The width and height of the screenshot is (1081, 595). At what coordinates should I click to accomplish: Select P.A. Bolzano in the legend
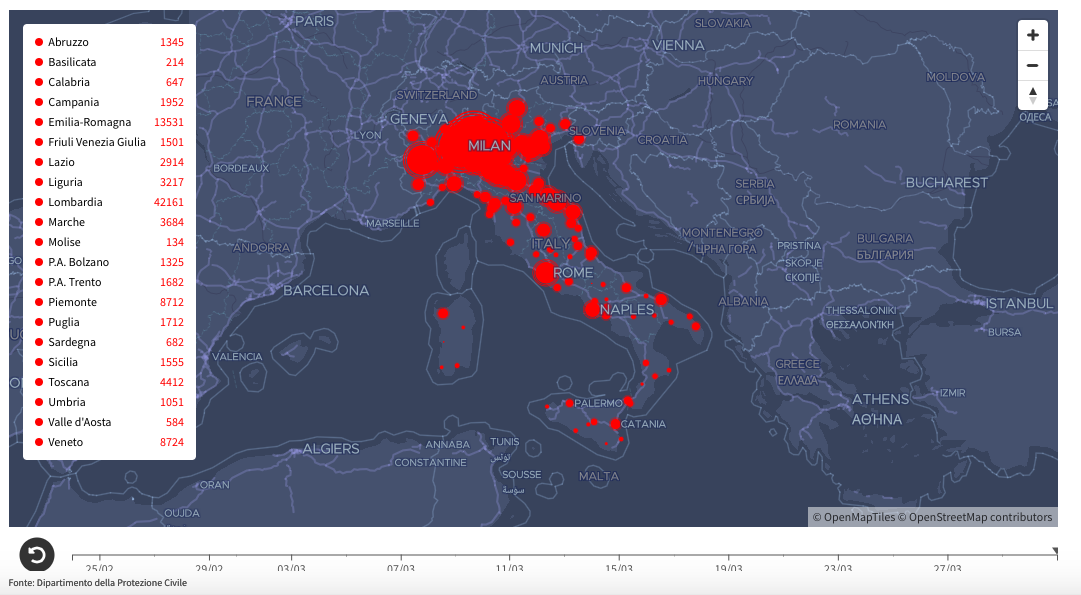point(109,262)
